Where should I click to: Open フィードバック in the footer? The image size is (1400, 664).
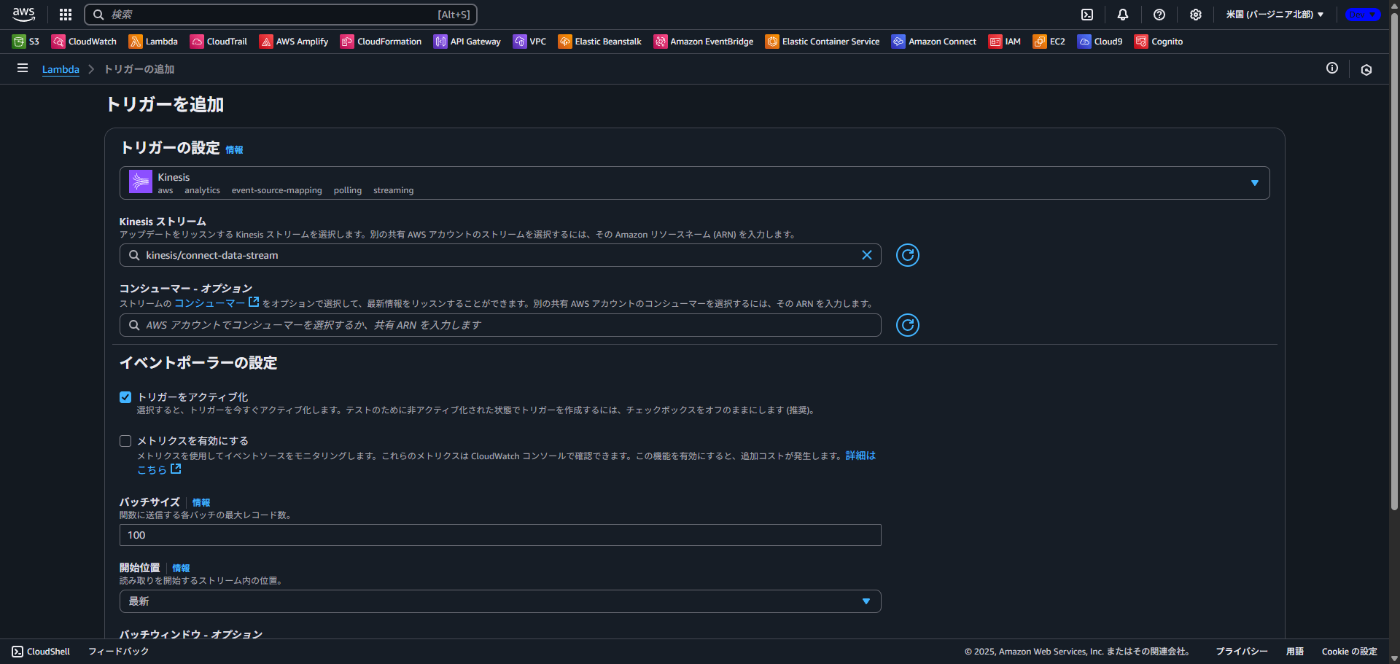[x=118, y=651]
